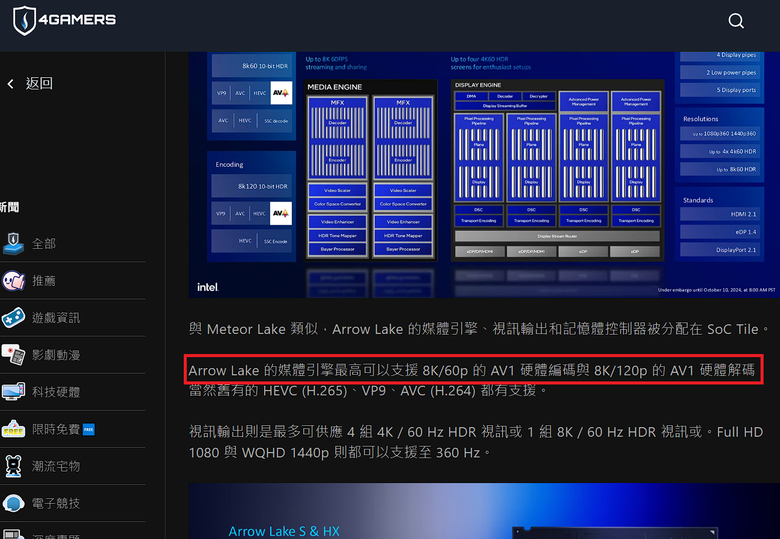The width and height of the screenshot is (780, 539).
Task: Click the 全部 category icon
Action: coord(13,243)
